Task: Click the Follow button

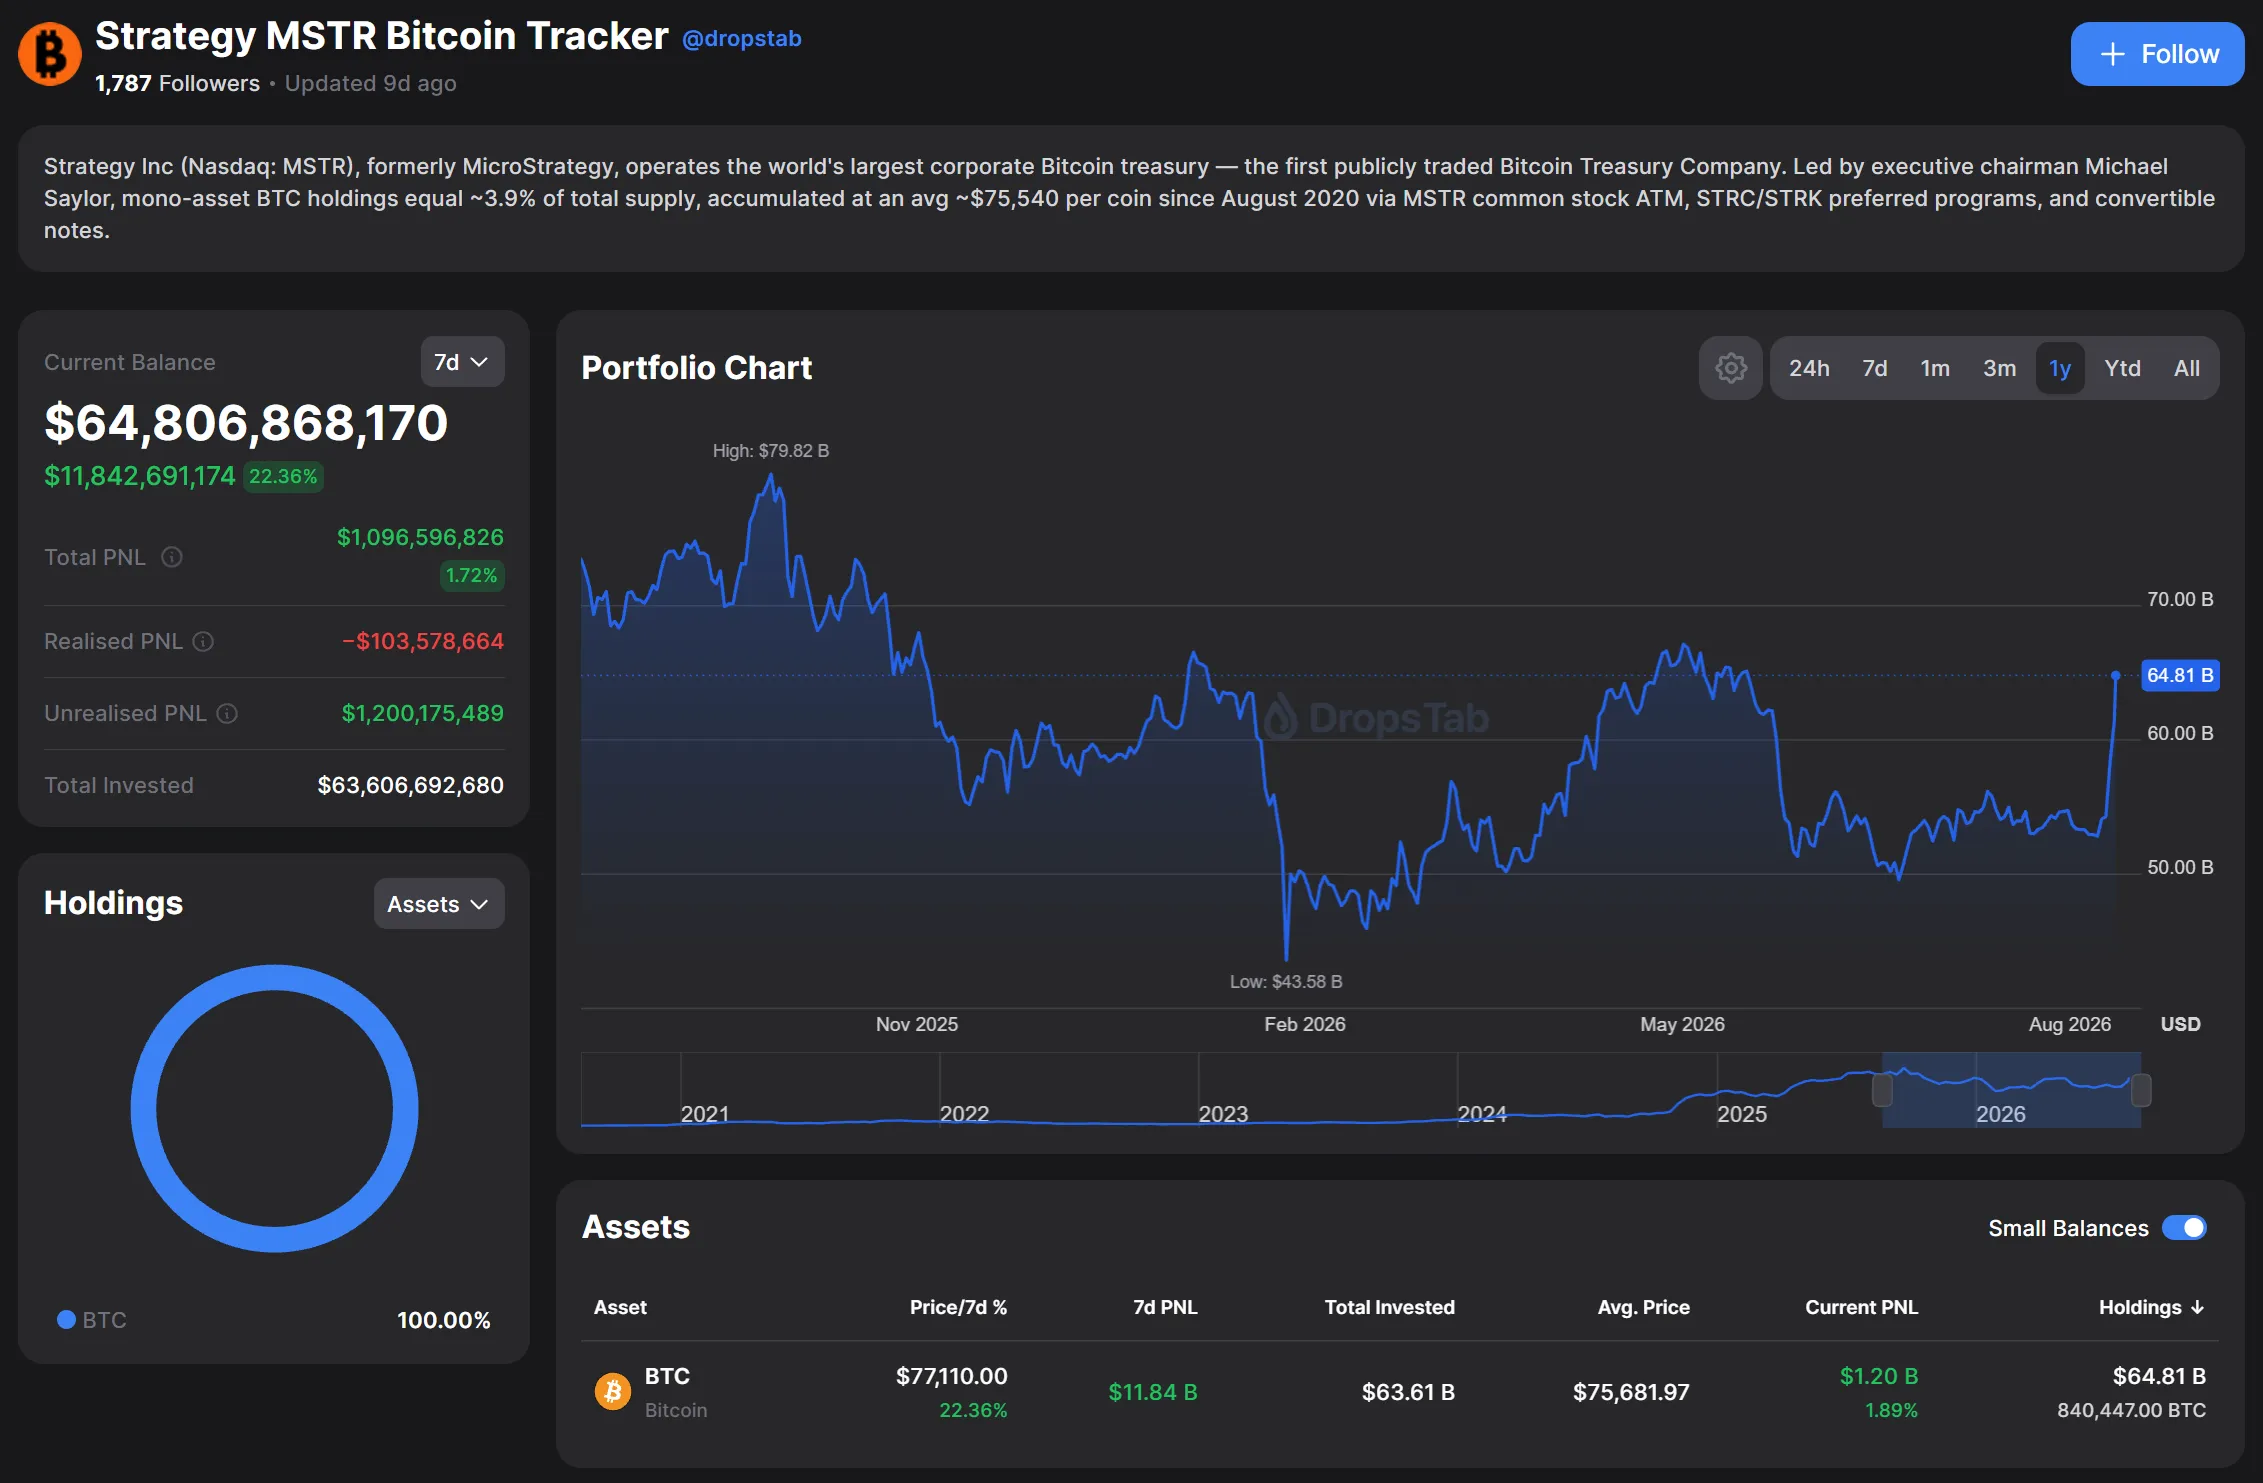Action: click(x=2158, y=54)
